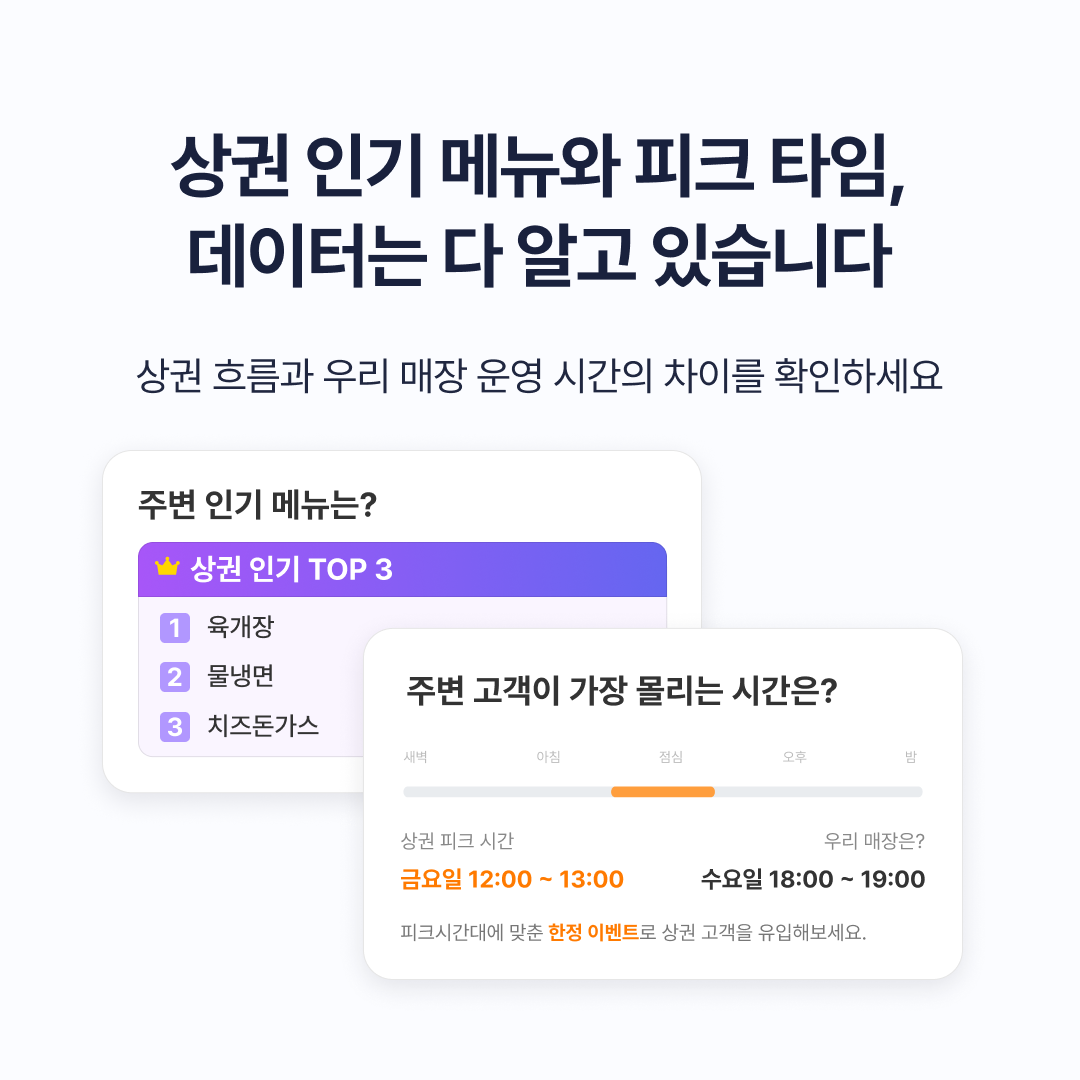Click the 점심 time label
This screenshot has height=1080, width=1080.
coord(670,757)
